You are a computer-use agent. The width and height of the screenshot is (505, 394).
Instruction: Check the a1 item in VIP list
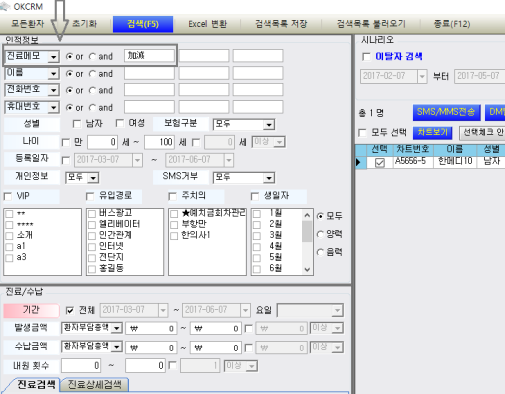[x=9, y=247]
